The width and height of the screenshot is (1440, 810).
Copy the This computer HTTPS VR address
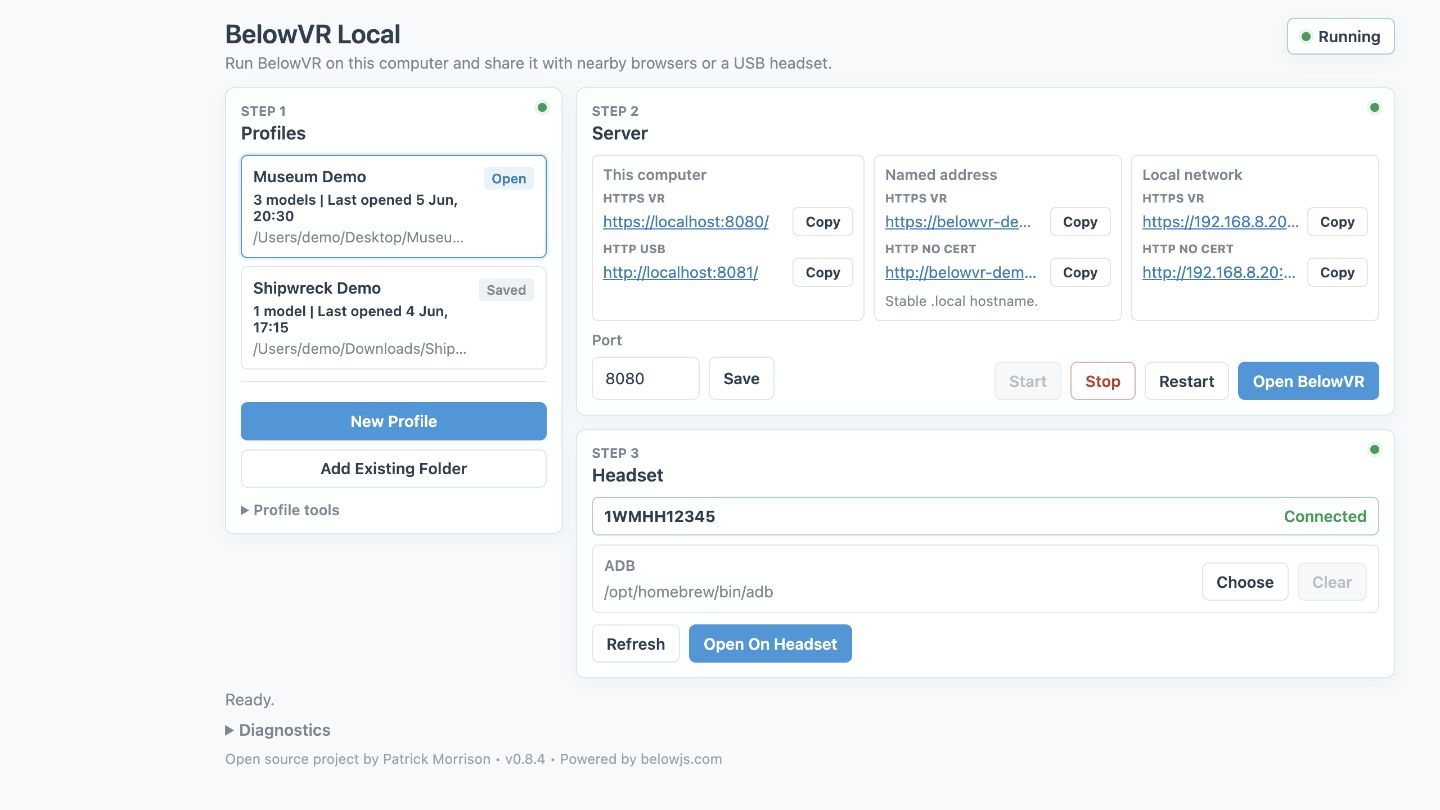pyautogui.click(x=822, y=222)
